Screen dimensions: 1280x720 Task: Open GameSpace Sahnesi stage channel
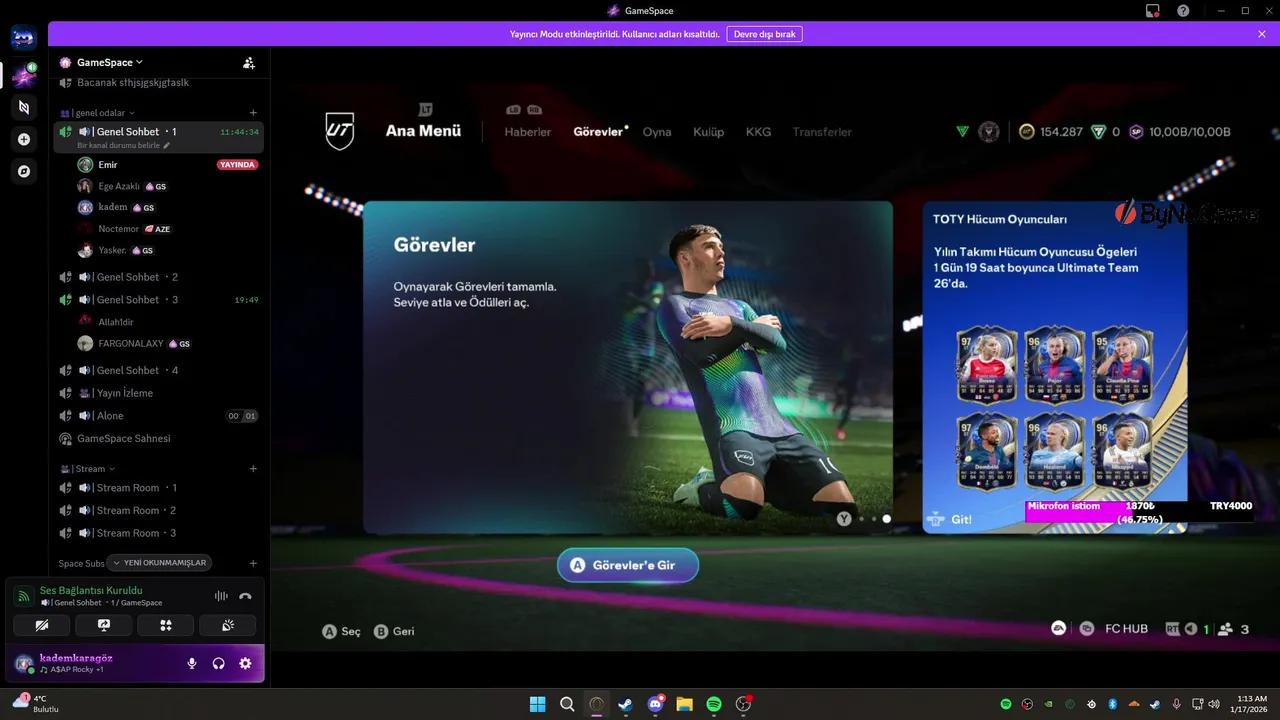pos(160,438)
